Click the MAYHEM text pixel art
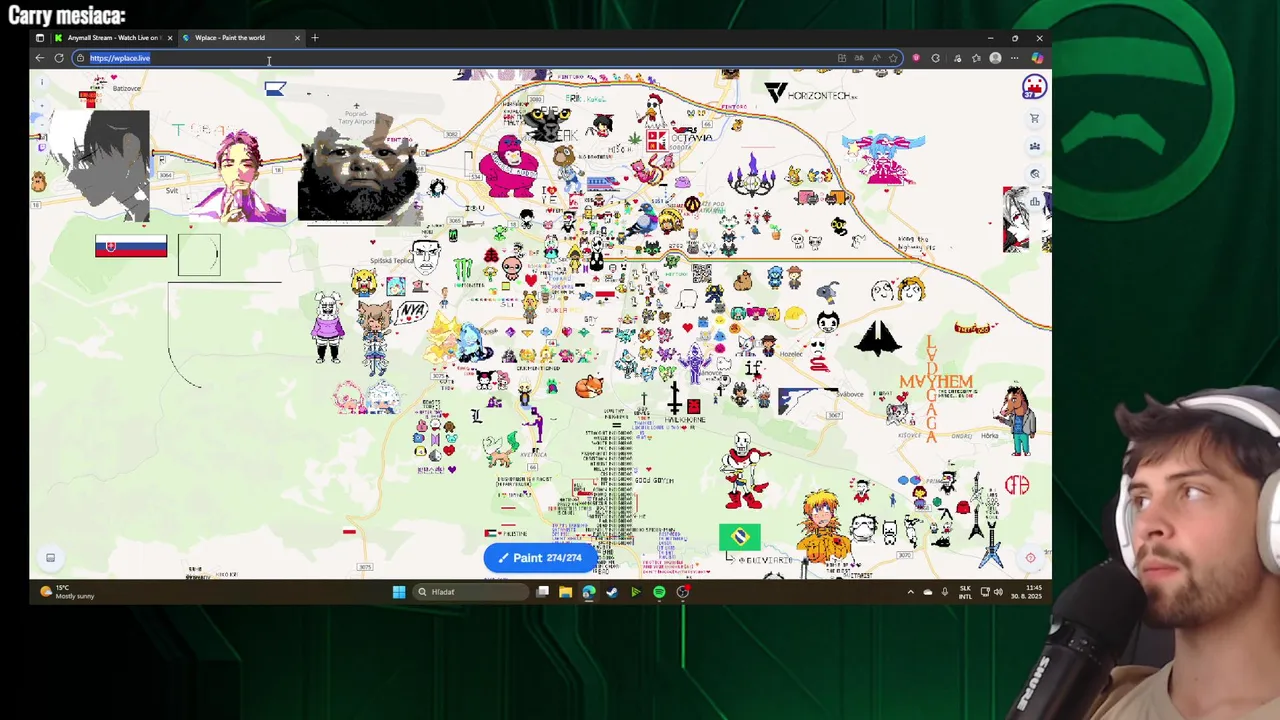The image size is (1280, 720). [936, 381]
